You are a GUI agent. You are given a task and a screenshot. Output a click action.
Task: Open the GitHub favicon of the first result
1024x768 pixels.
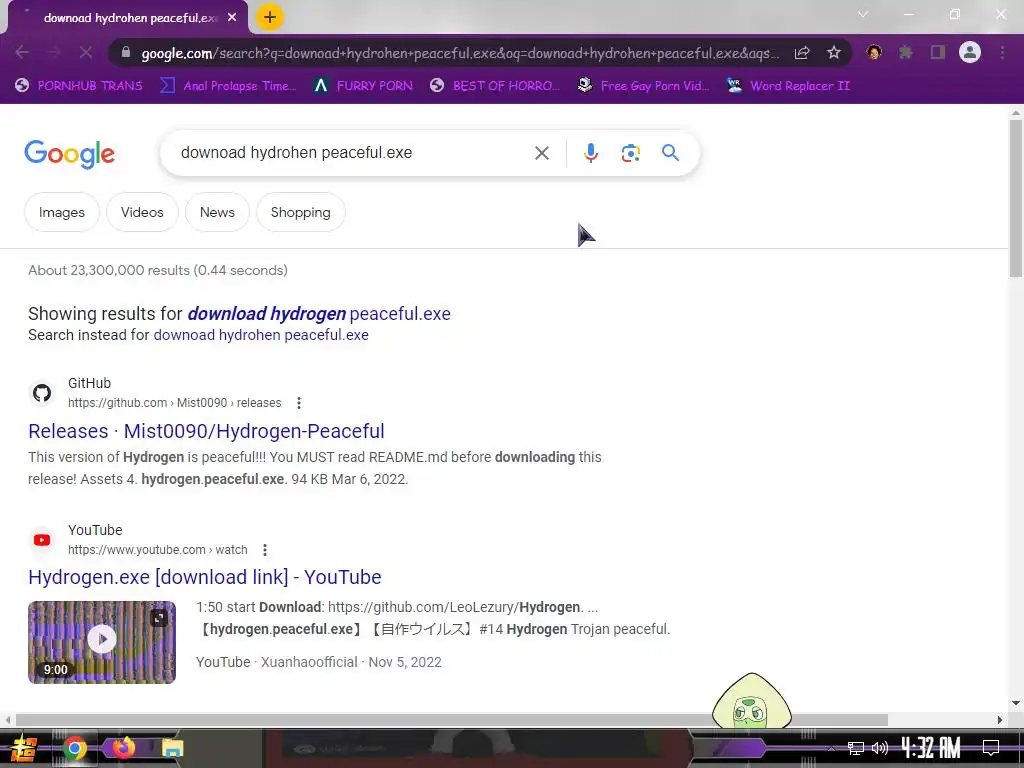click(x=42, y=393)
